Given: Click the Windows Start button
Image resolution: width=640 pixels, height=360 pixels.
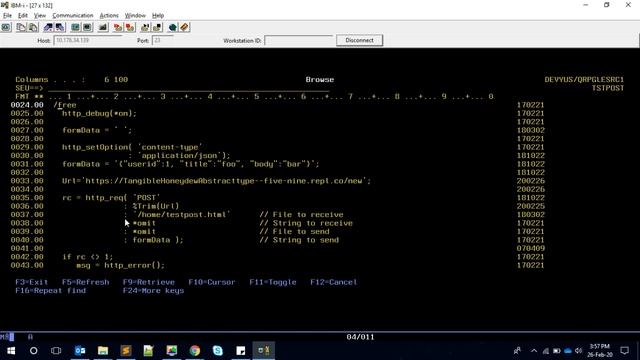Looking at the screenshot, I should pos(11,350).
